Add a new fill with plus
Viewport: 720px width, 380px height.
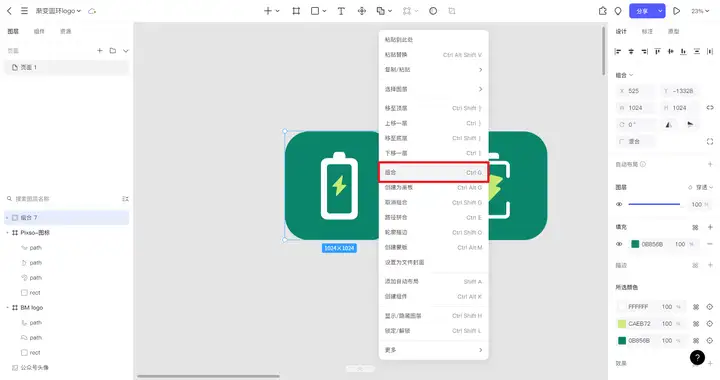[710, 227]
